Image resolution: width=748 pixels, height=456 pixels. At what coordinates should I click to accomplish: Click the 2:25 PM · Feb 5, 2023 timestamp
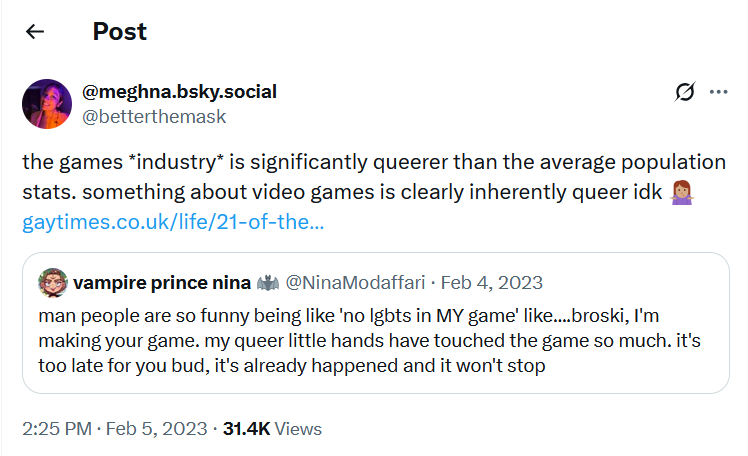(x=113, y=429)
